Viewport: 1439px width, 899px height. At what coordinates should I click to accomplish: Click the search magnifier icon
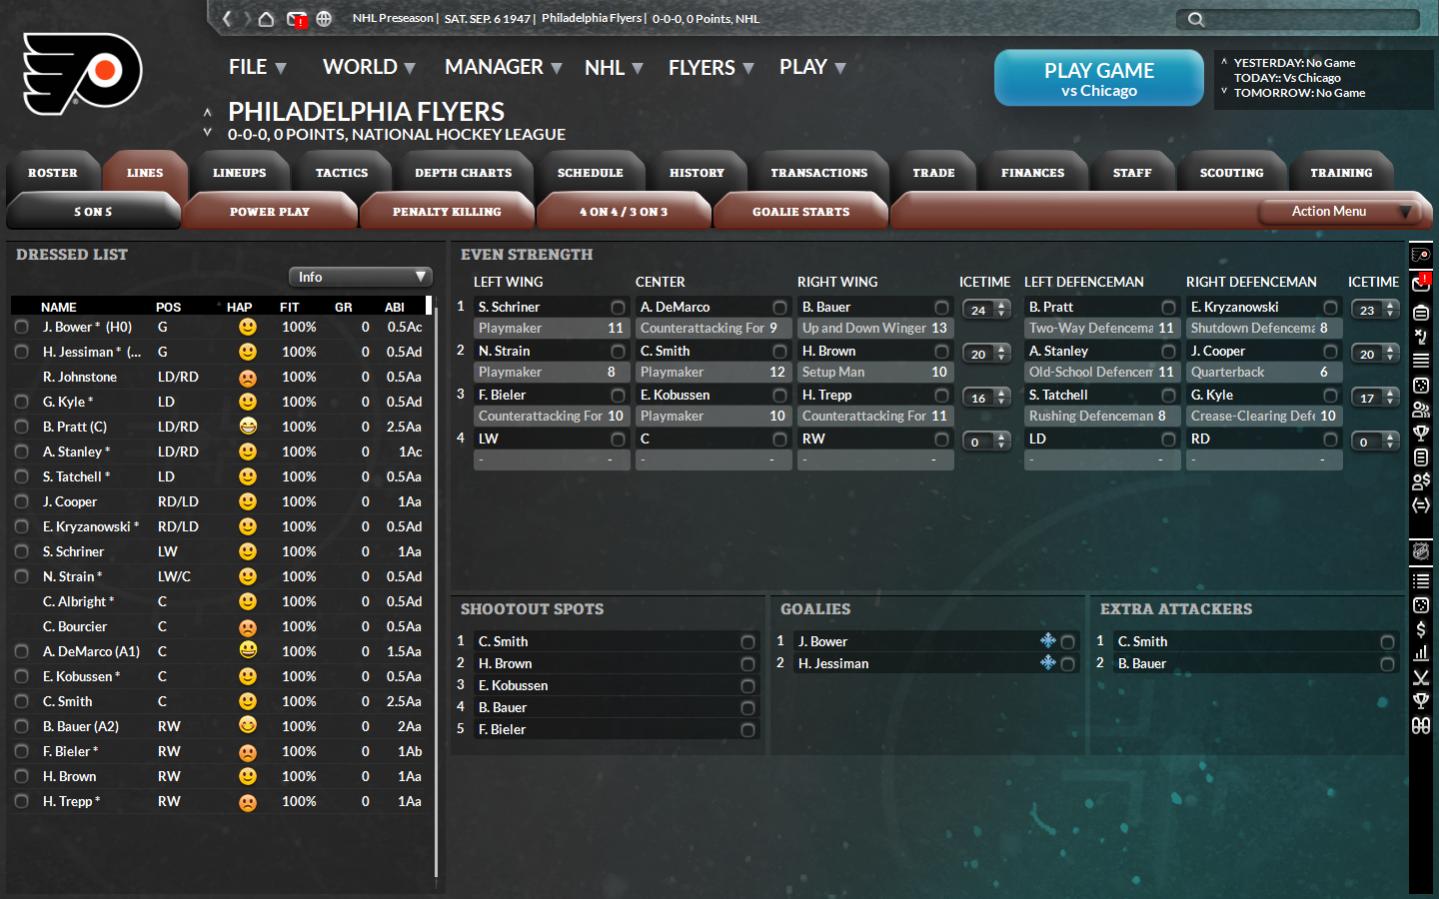point(1195,19)
